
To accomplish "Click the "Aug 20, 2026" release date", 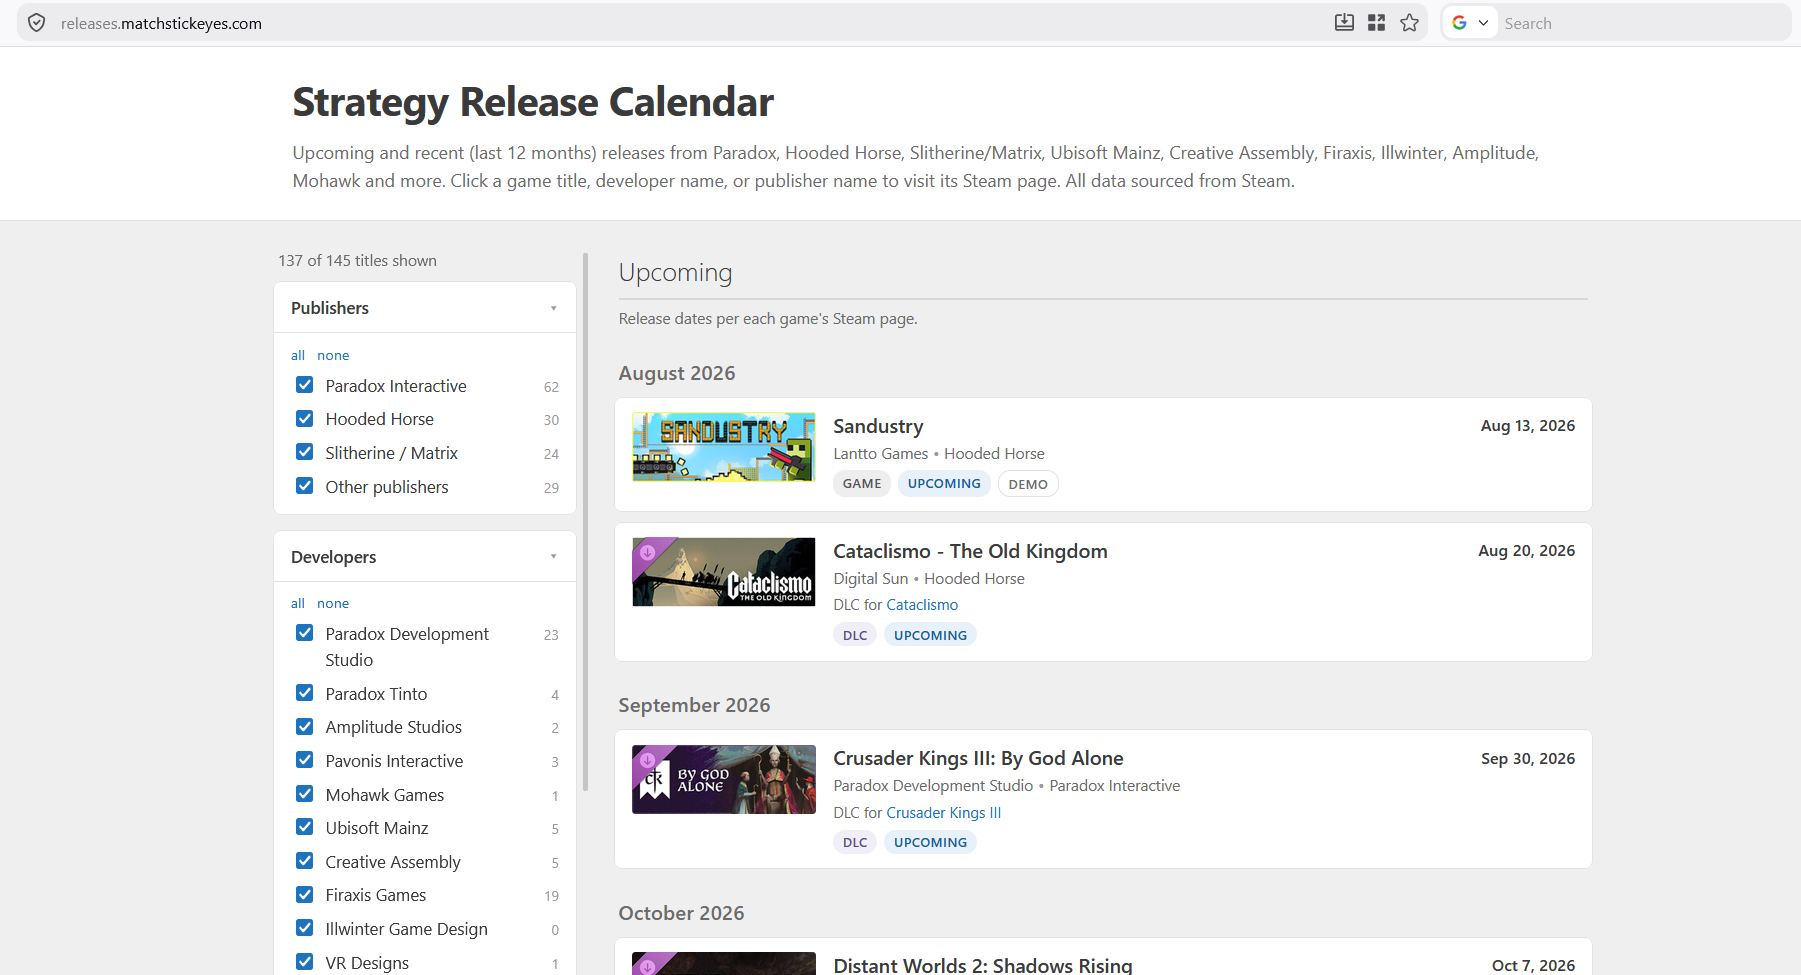I will [x=1526, y=551].
